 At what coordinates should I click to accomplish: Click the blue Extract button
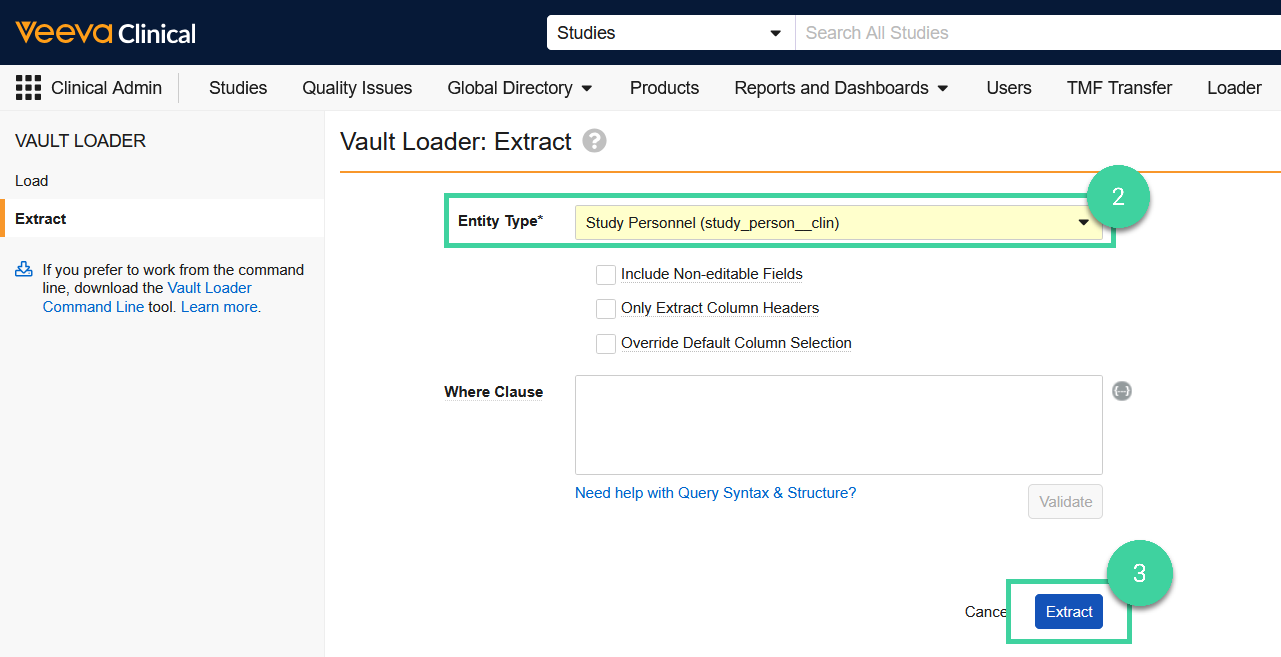click(x=1069, y=612)
